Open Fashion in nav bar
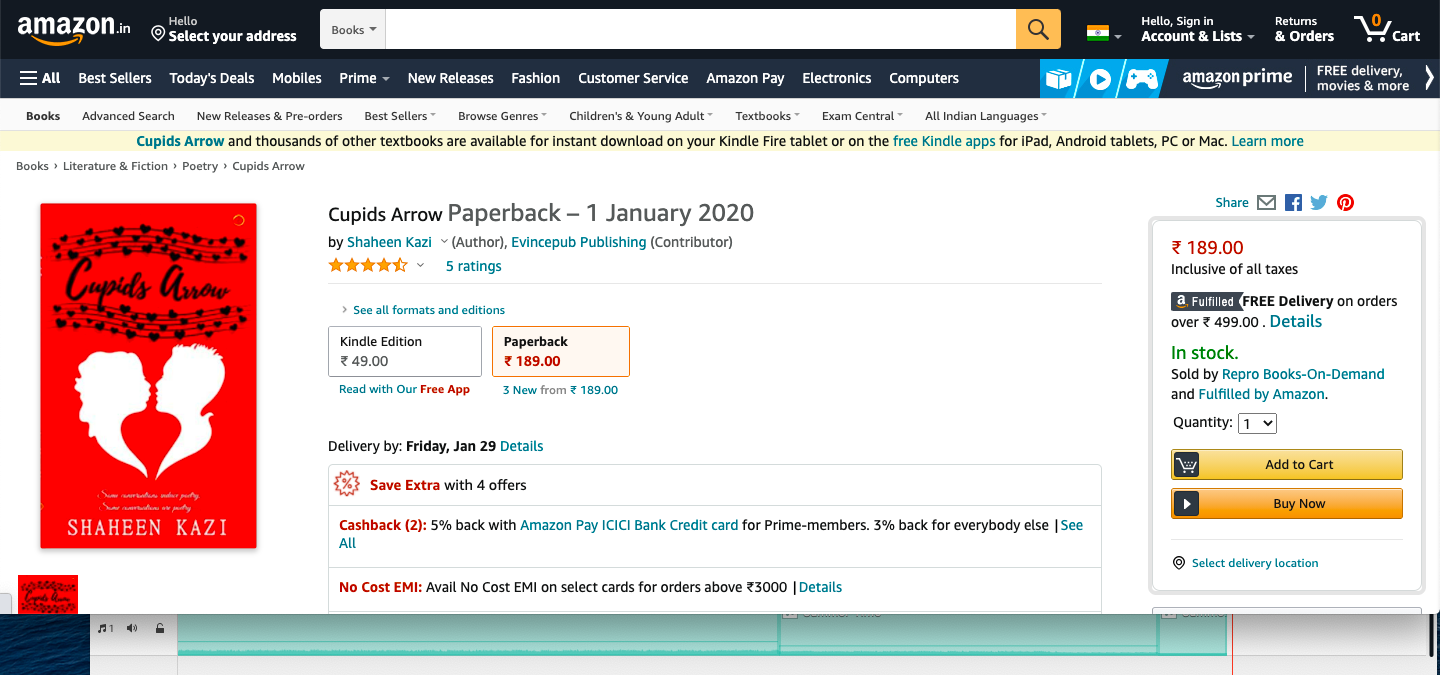 536,78
